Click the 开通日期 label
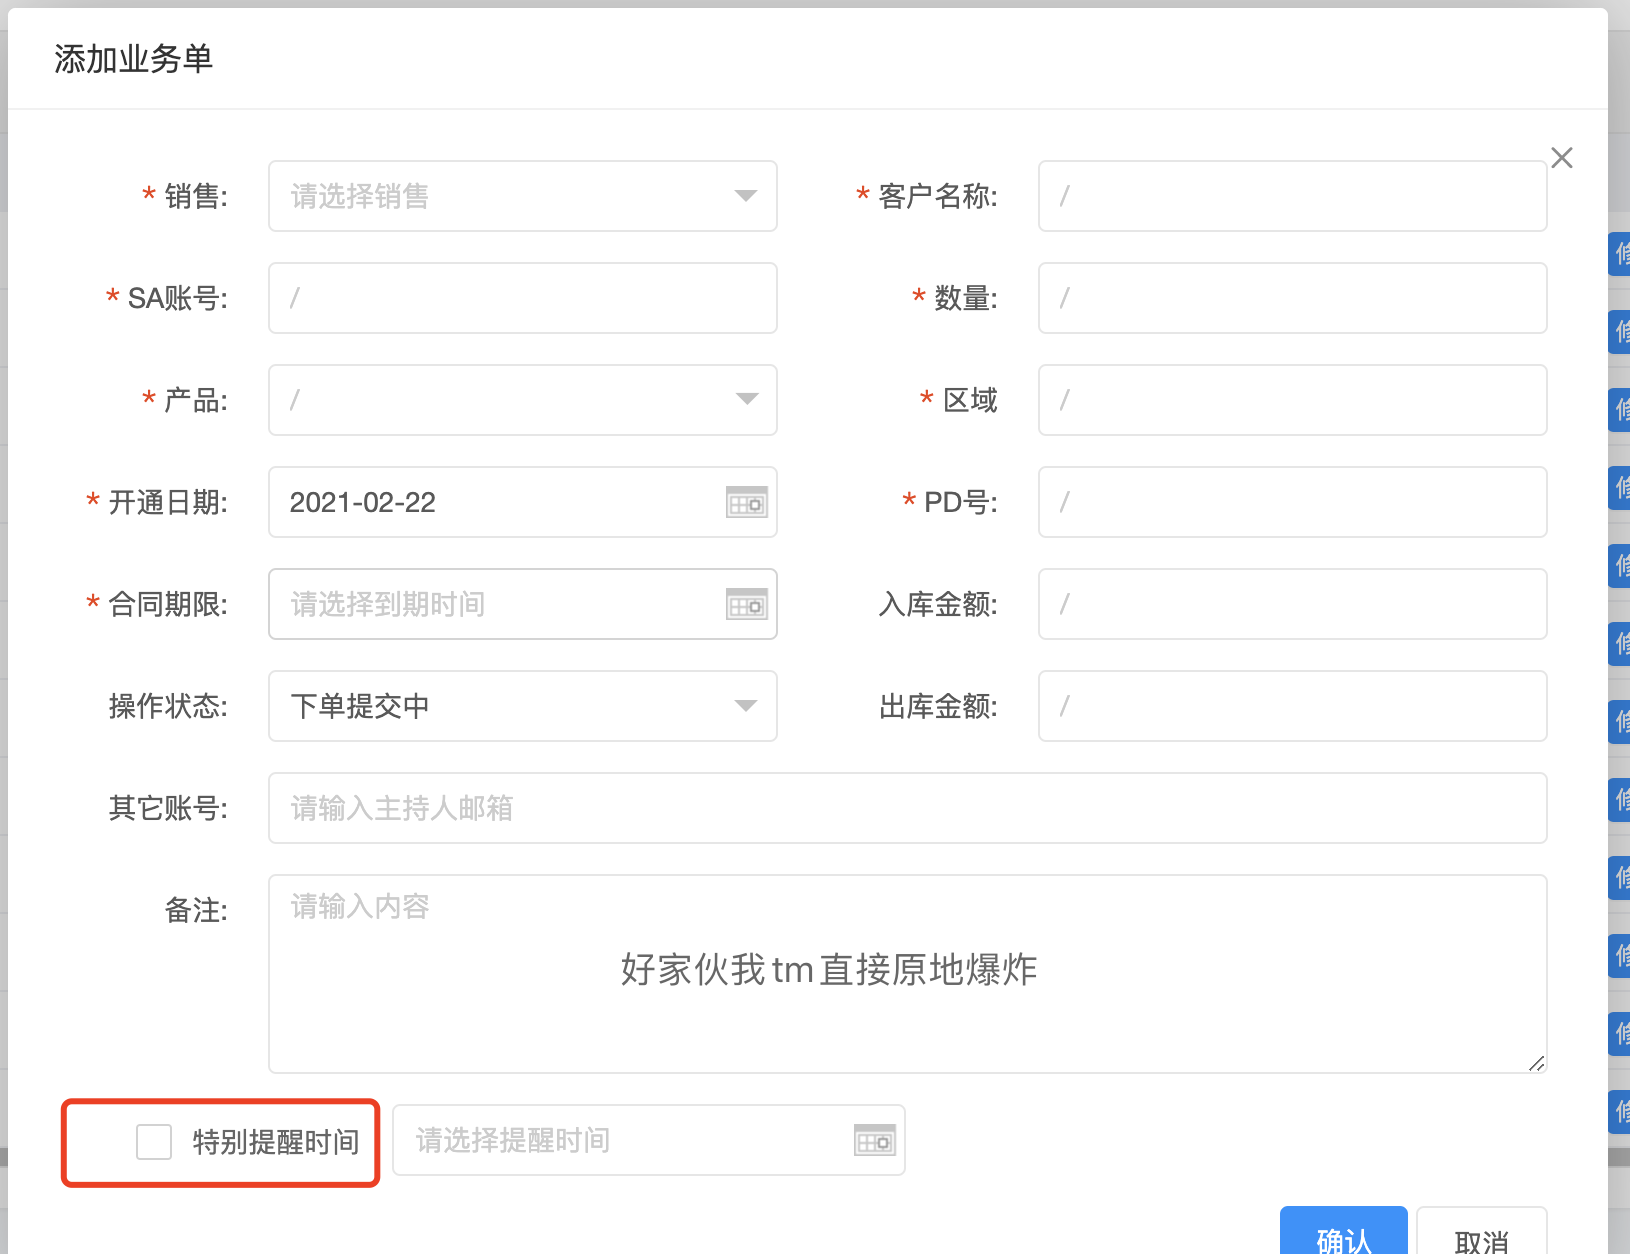Viewport: 1630px width, 1254px height. [x=168, y=502]
